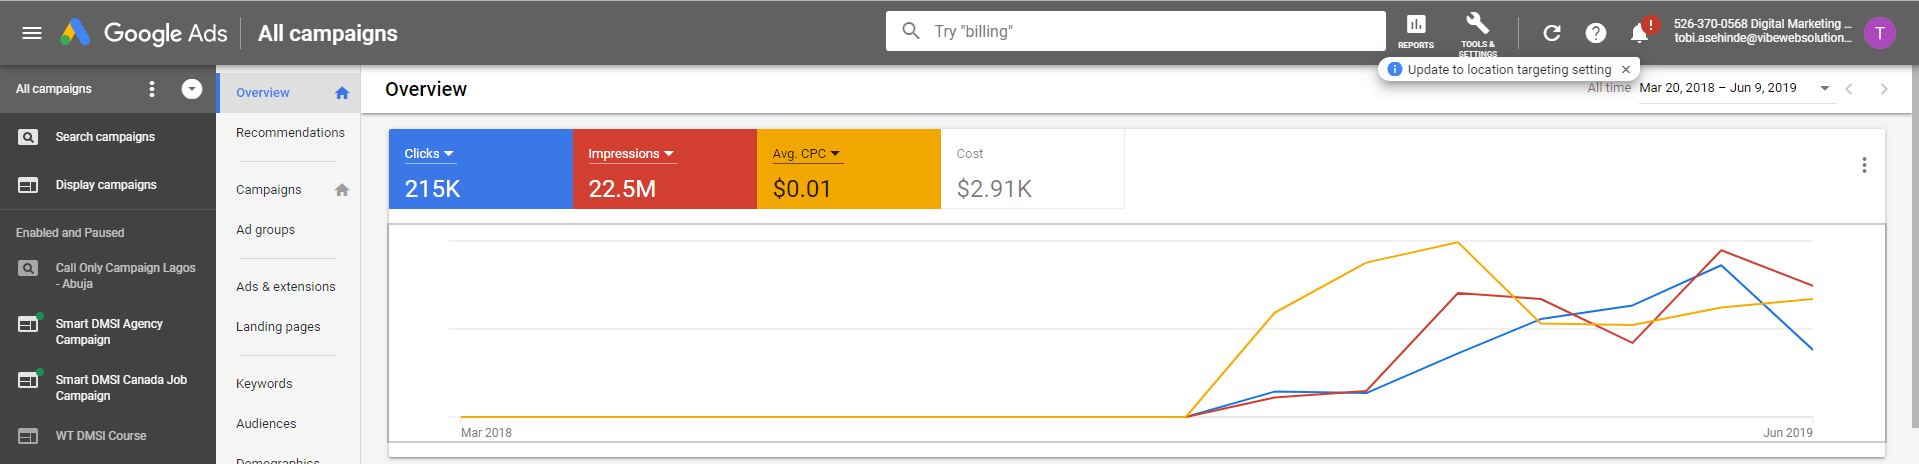Open Tools & Settings wrench
The height and width of the screenshot is (464, 1919).
[1477, 30]
